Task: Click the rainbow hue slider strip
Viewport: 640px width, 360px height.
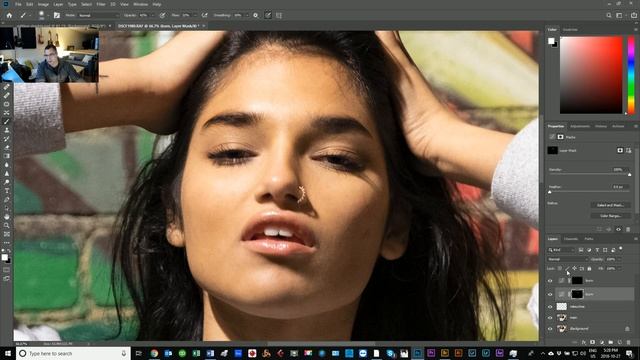Action: (x=631, y=75)
